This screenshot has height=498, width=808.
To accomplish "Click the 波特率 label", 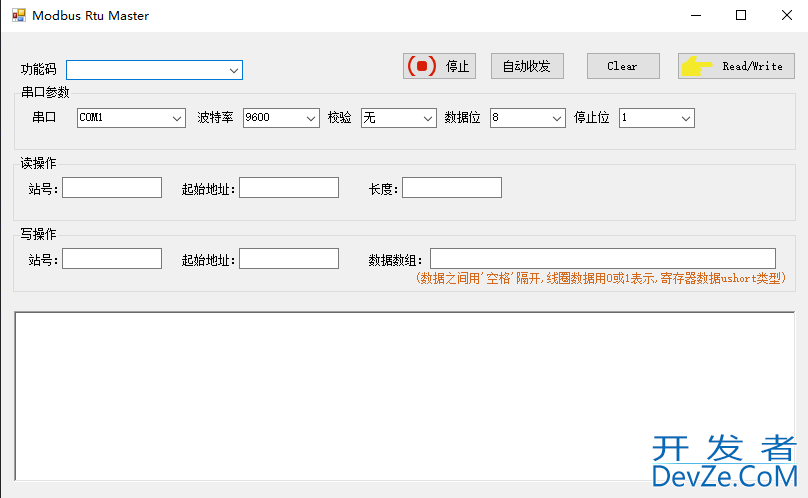I will pos(215,118).
